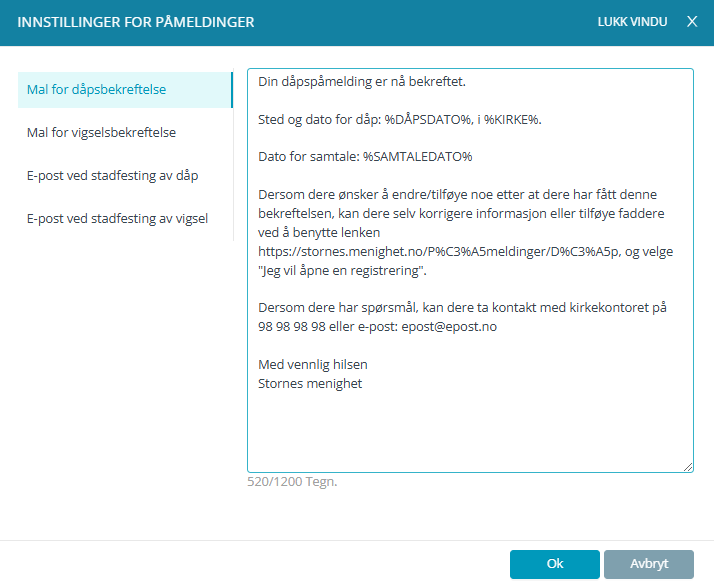Screen dimensions: 714x586
Task: Select Mal for dåpsbekreftelse tab
Action: pyautogui.click(x=125, y=90)
